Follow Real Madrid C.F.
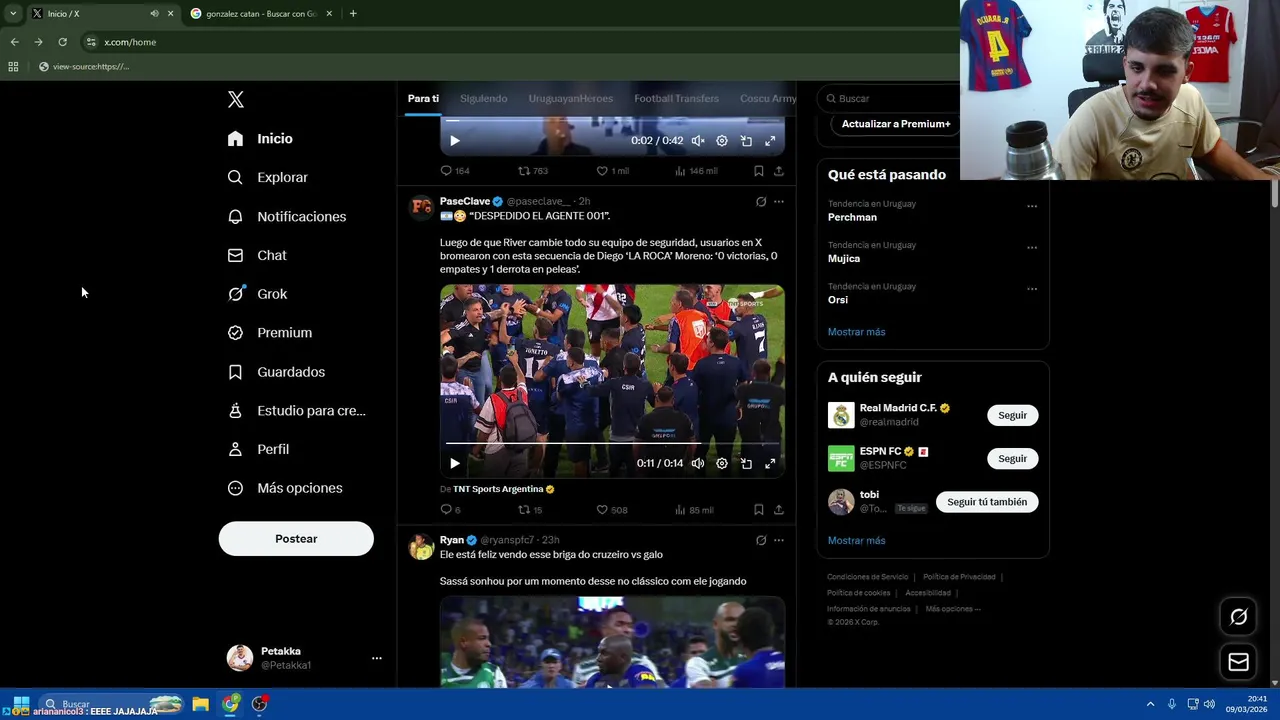 (x=1012, y=415)
